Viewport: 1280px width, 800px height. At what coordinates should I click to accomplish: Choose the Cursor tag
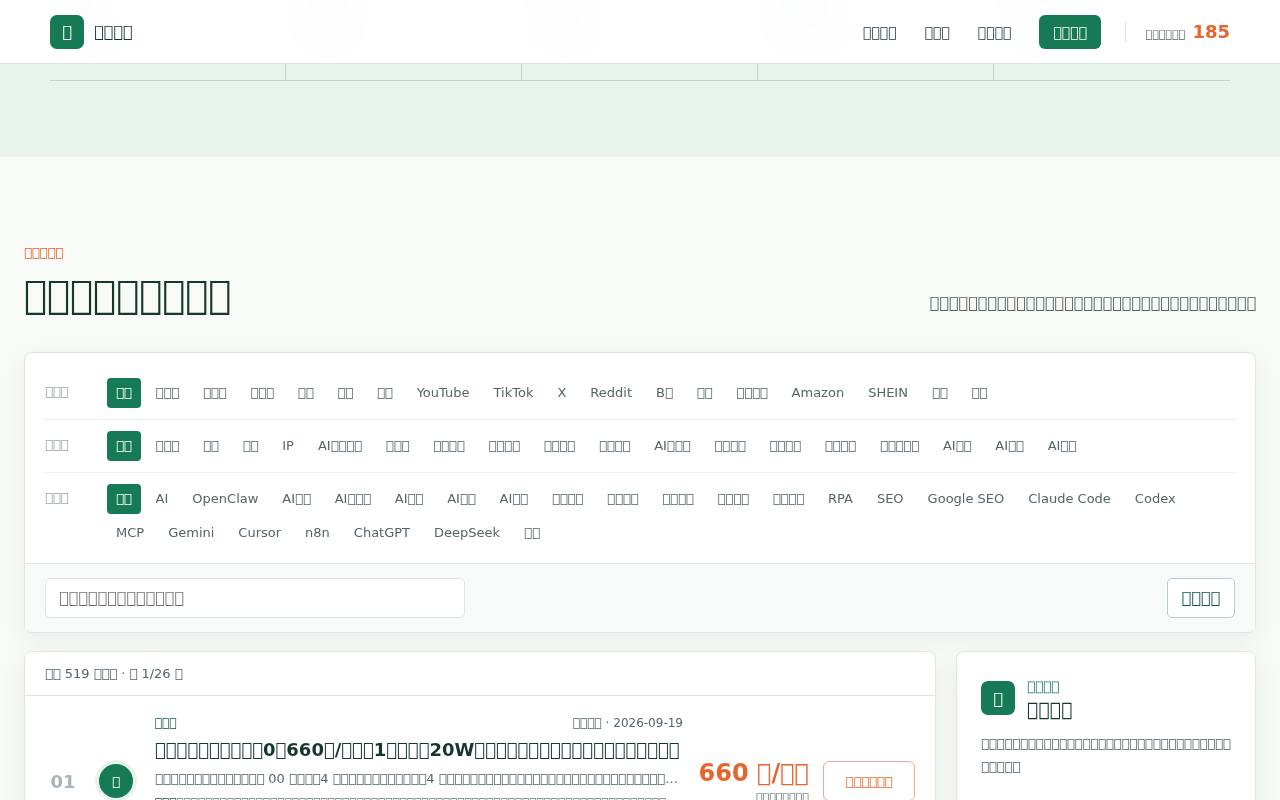click(259, 533)
